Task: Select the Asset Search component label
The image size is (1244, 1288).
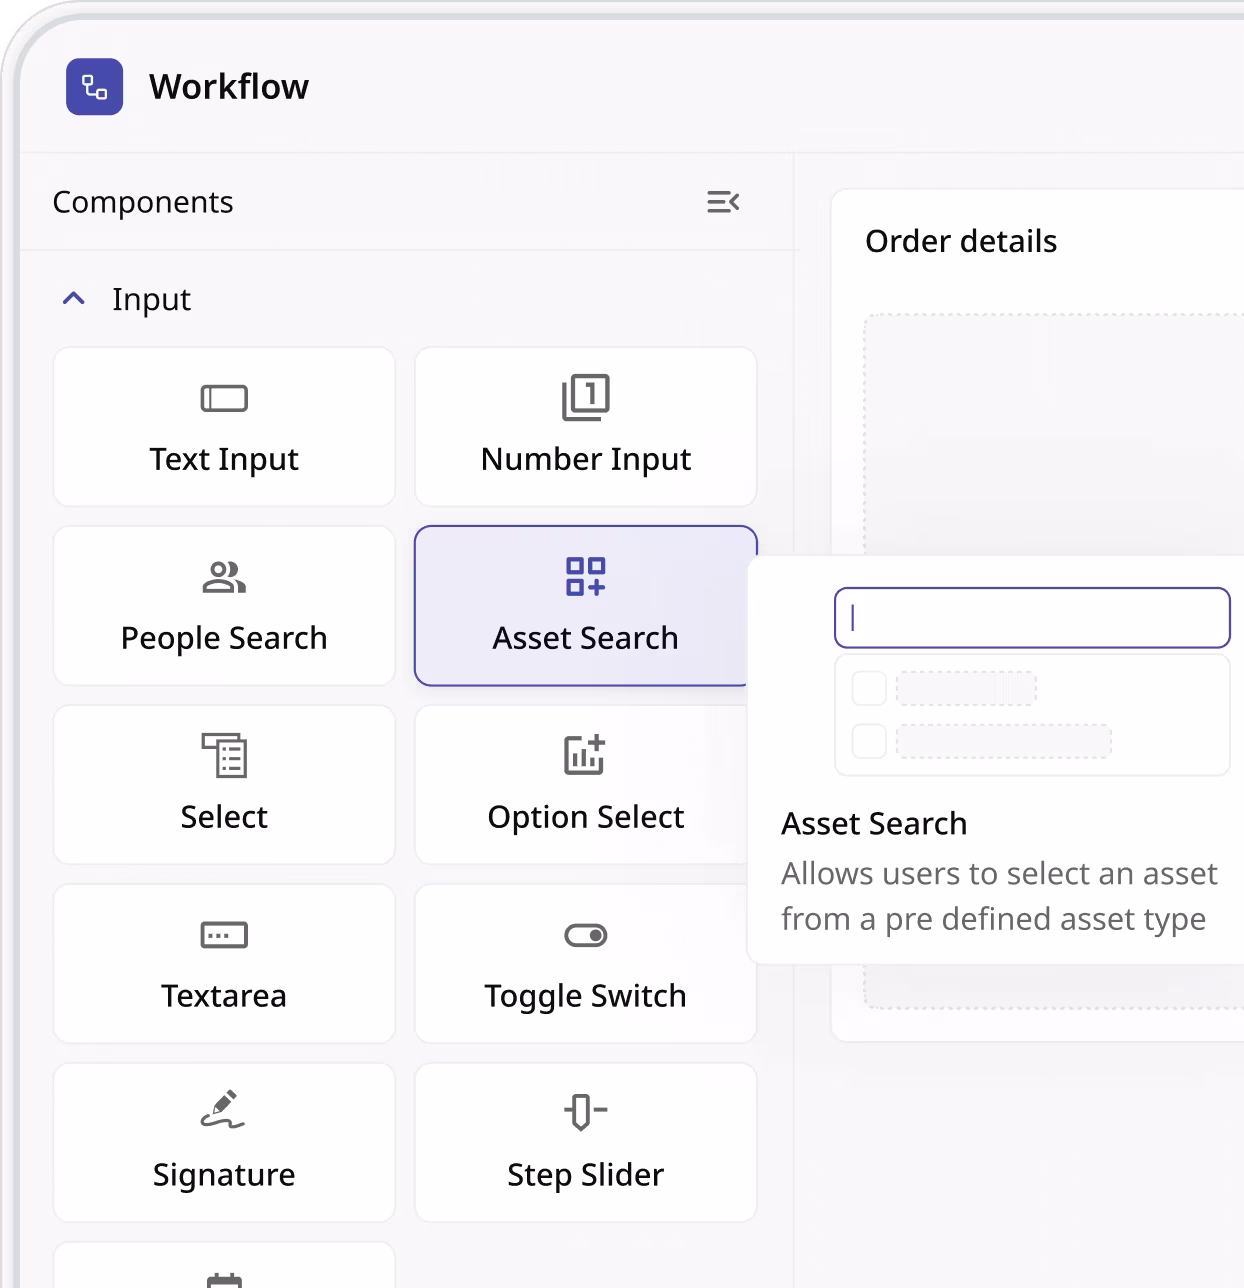Action: (585, 638)
